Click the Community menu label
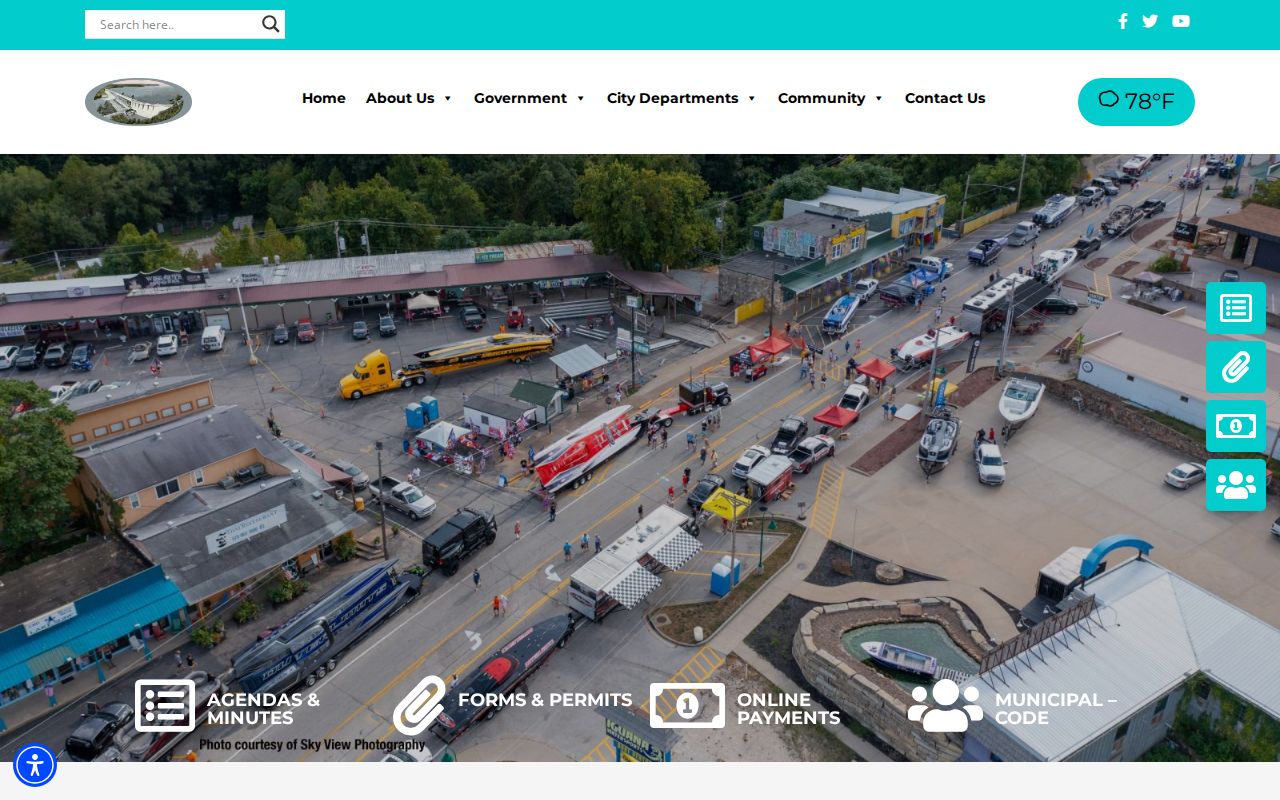Viewport: 1280px width, 800px height. pos(821,98)
